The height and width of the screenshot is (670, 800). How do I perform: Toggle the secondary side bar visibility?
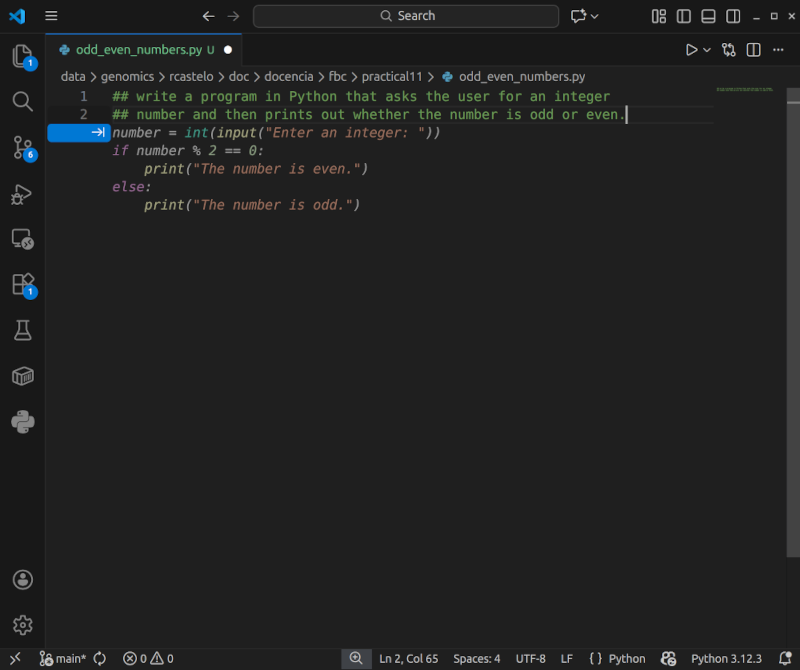(x=733, y=16)
